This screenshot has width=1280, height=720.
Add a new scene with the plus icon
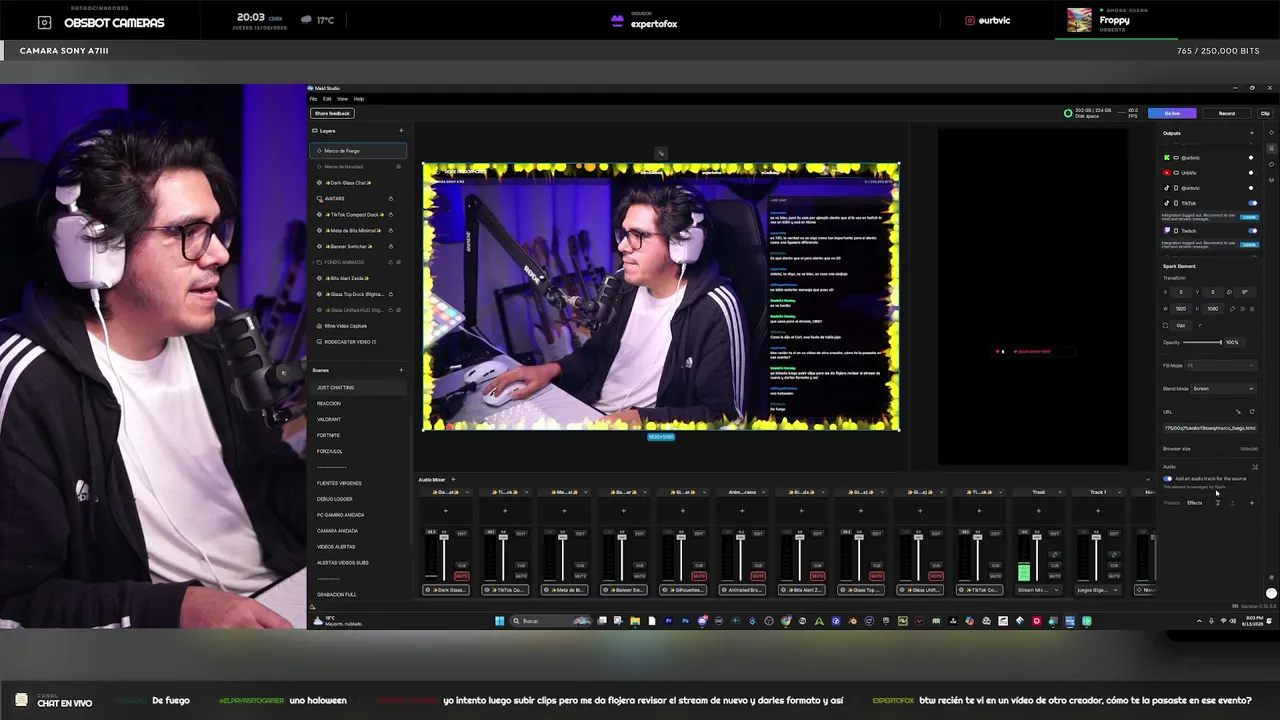click(x=401, y=370)
